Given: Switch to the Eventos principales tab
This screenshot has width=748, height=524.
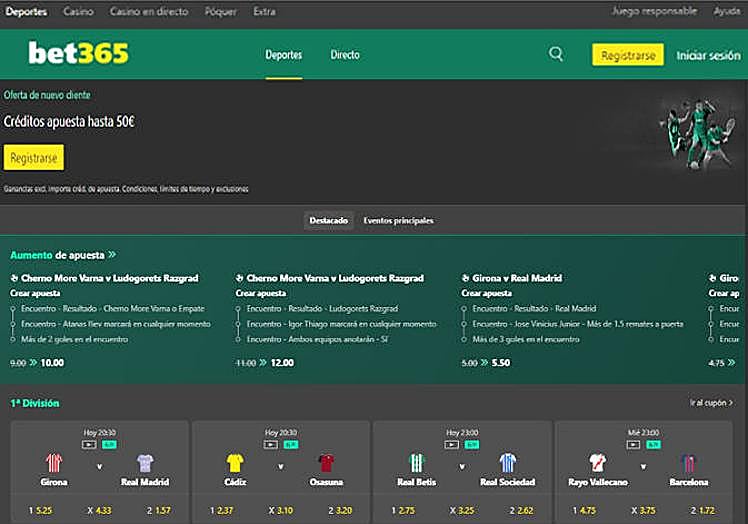Looking at the screenshot, I should tap(398, 220).
